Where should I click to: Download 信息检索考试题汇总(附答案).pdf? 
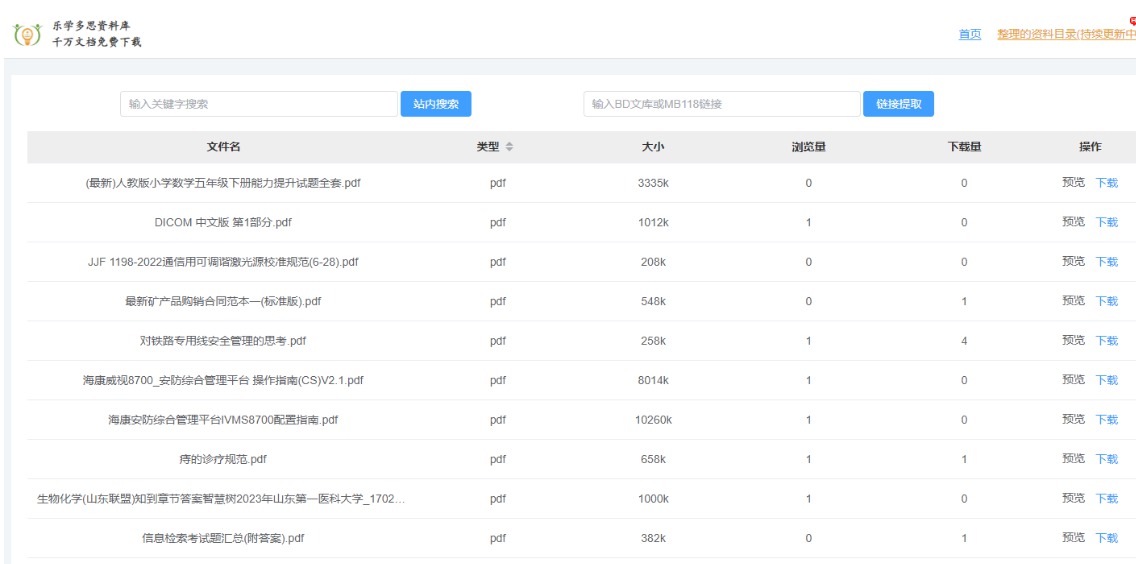tap(1106, 538)
